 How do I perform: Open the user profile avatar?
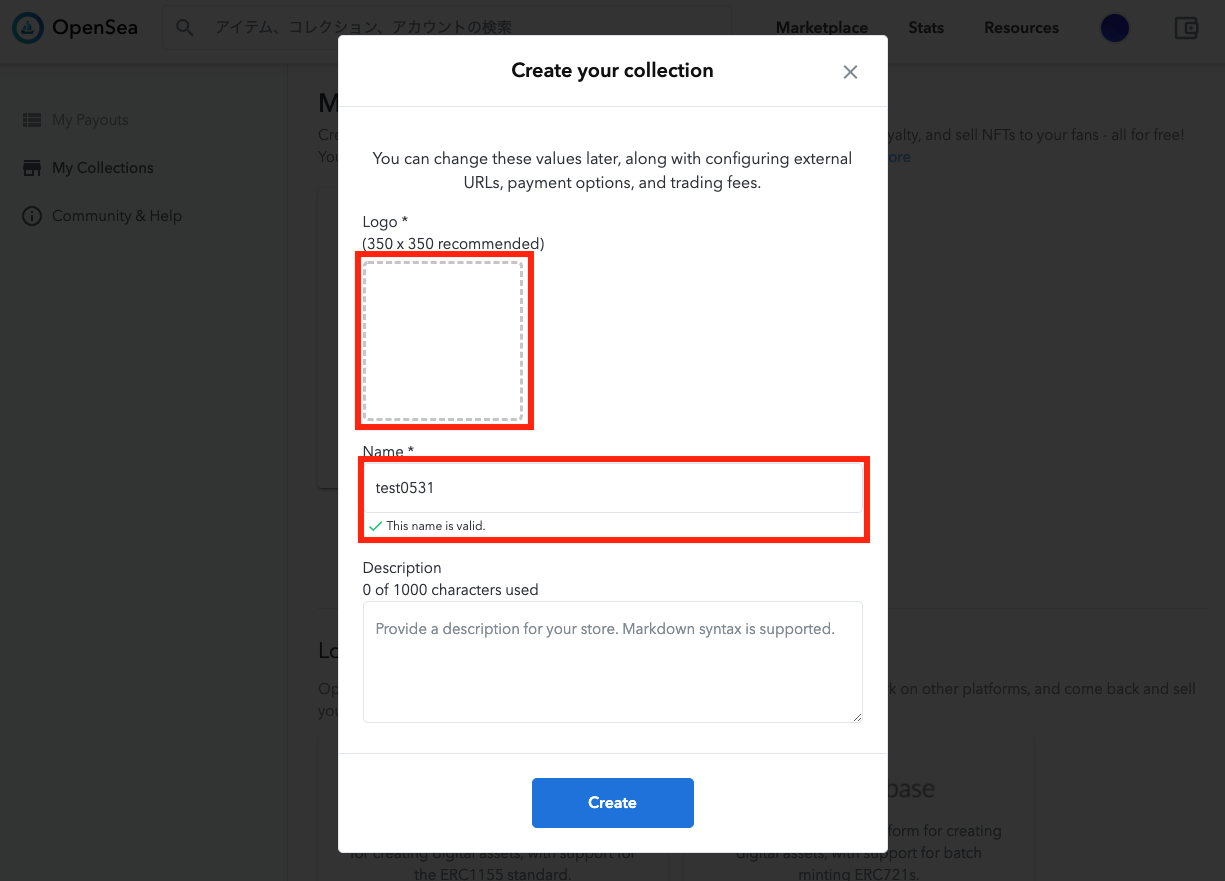(x=1115, y=28)
